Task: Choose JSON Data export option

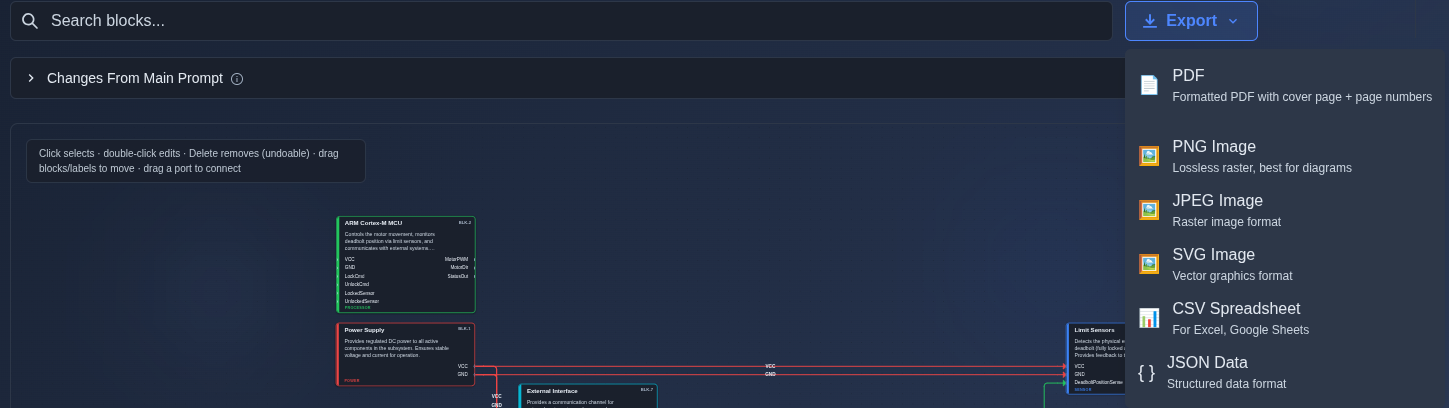Action: coord(1286,373)
